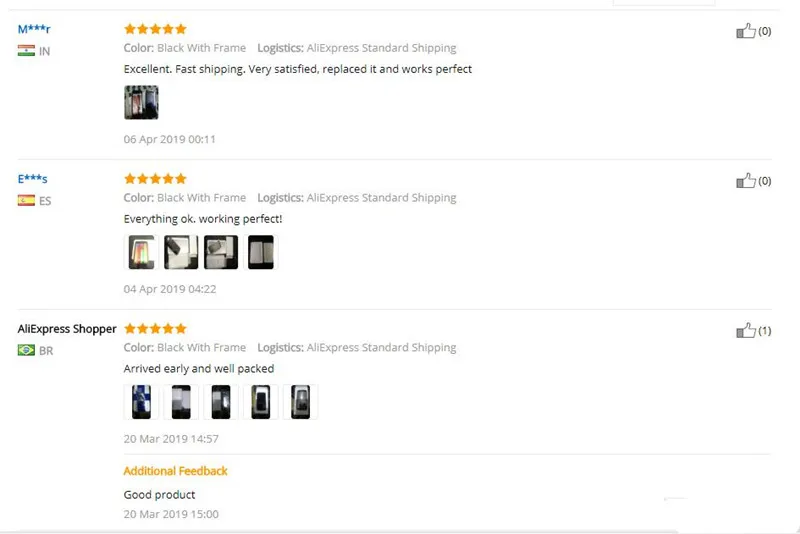This screenshot has width=800, height=534.
Task: Open reviewer profile M***r
Action: [34, 29]
